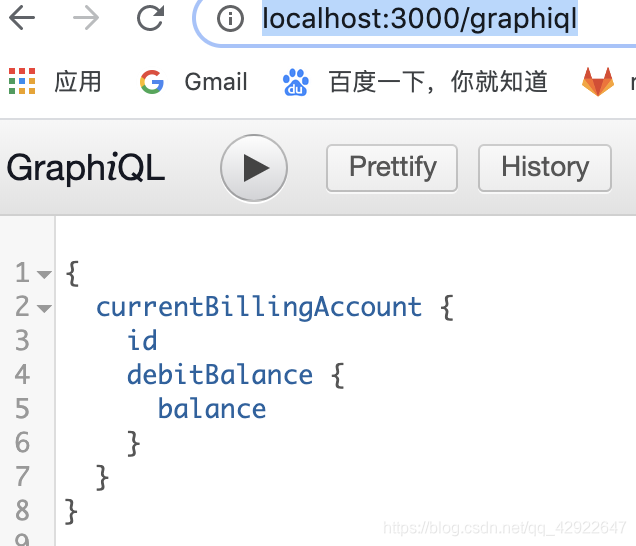The image size is (636, 546).
Task: Open the 百度一下，你就知道 bookmark
Action: click(x=438, y=82)
